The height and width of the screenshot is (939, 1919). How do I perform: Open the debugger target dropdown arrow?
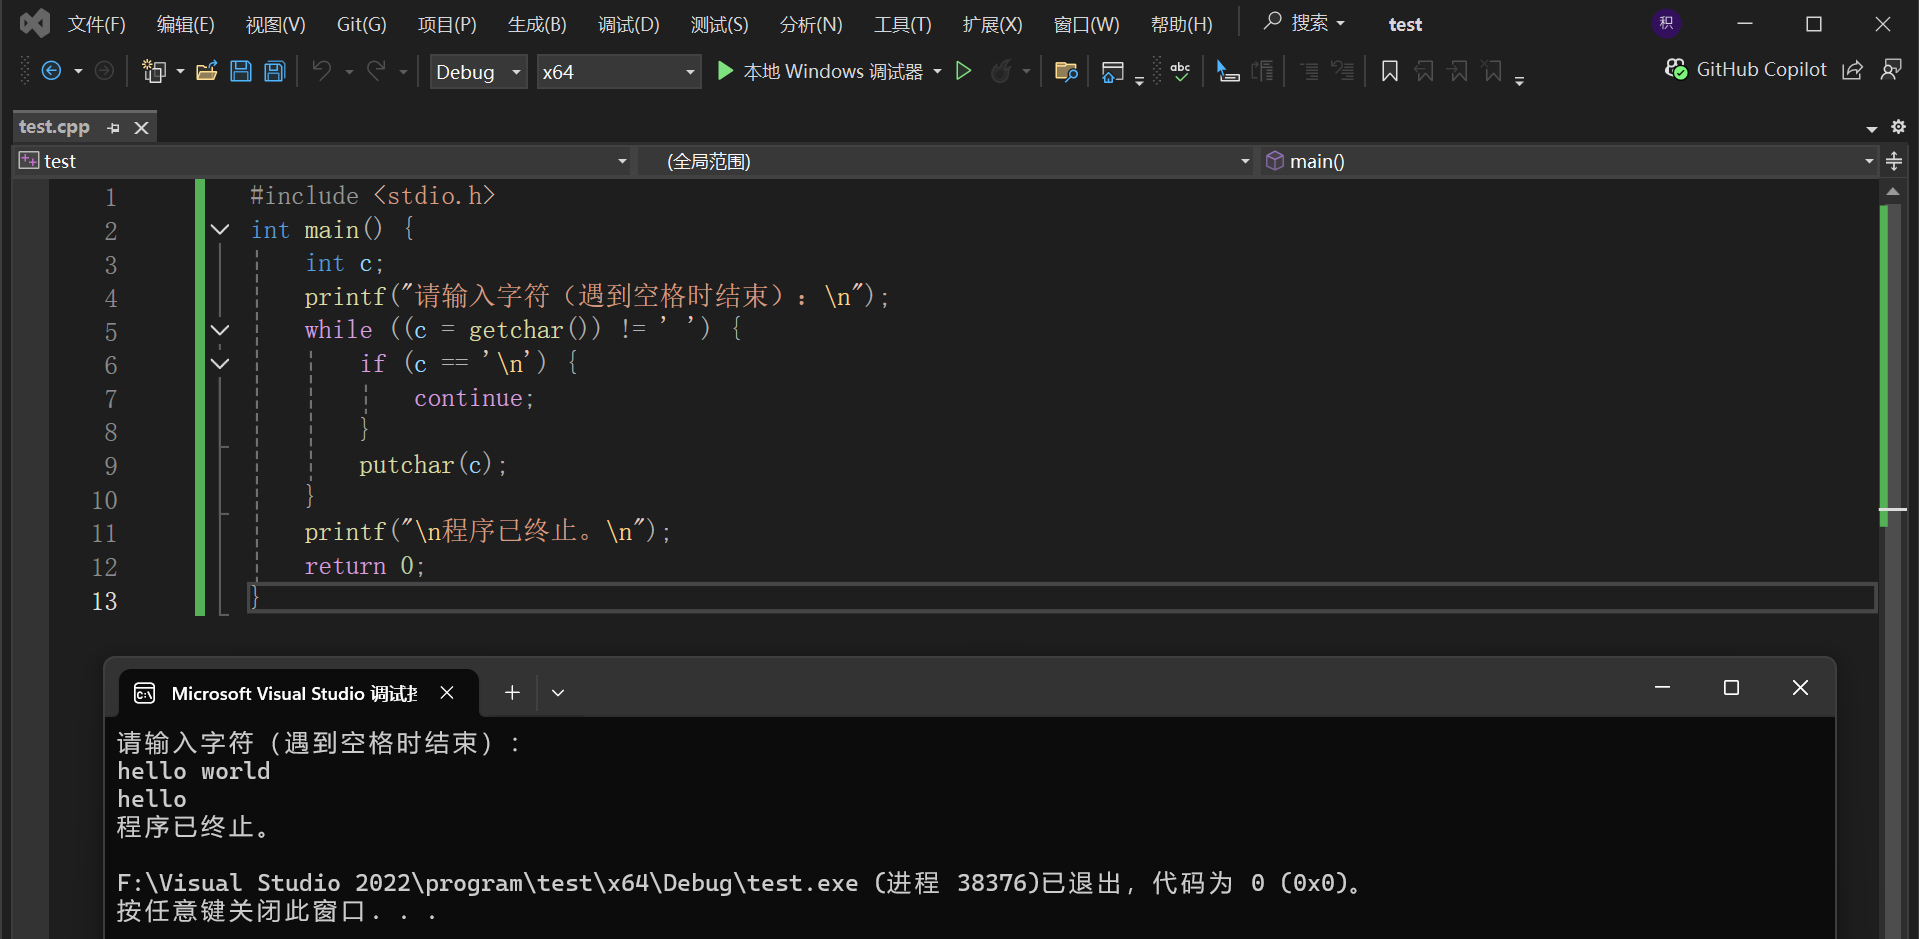pyautogui.click(x=937, y=71)
